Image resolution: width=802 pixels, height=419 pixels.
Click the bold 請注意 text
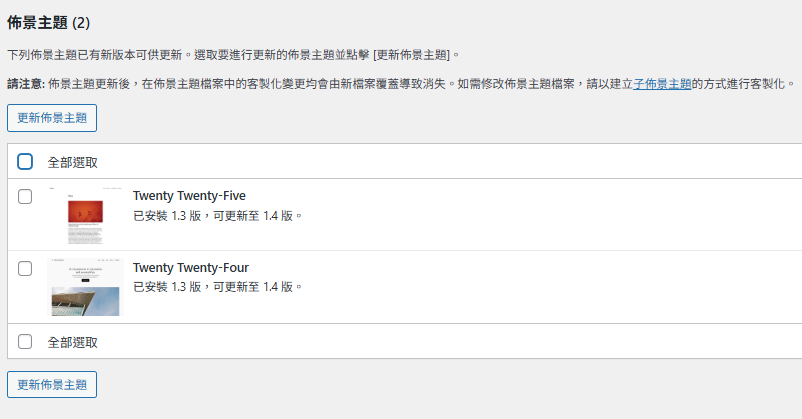25,84
